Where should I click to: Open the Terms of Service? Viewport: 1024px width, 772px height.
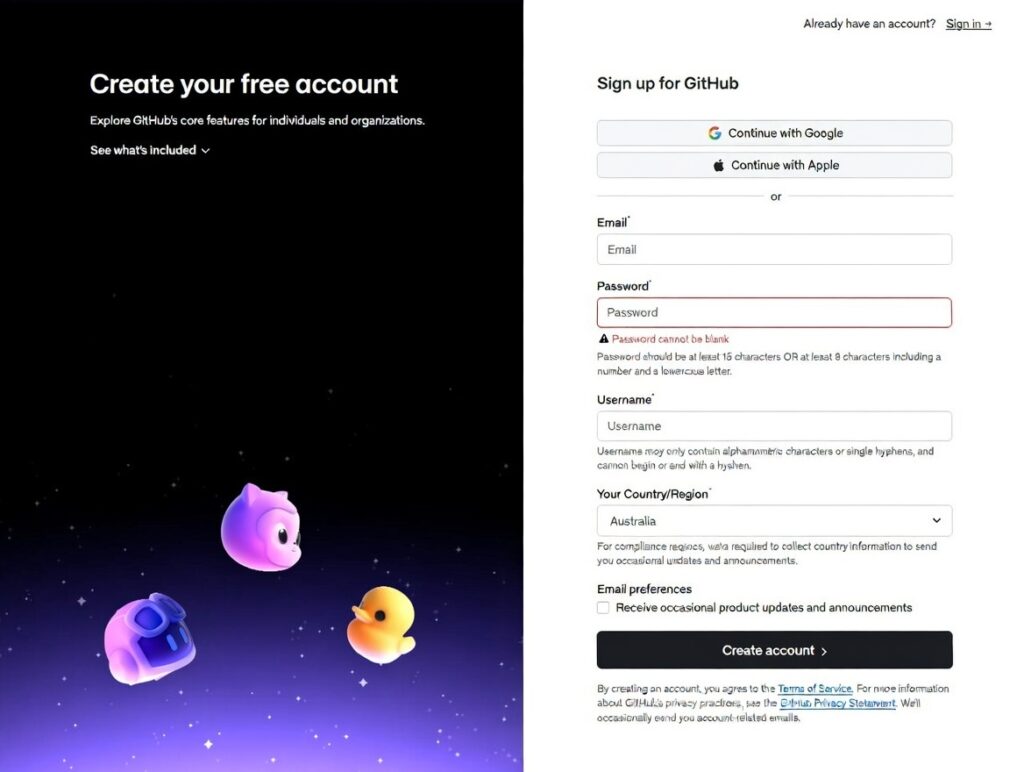pyautogui.click(x=815, y=688)
